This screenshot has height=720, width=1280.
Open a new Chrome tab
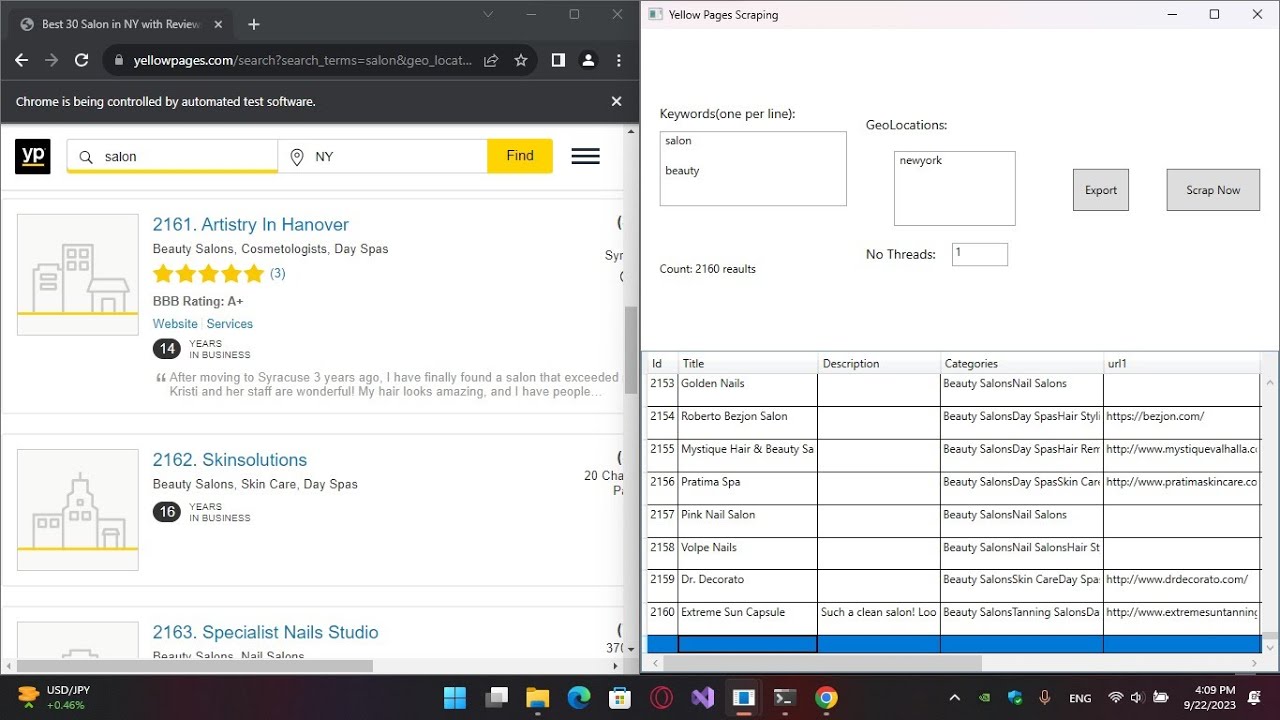point(254,24)
